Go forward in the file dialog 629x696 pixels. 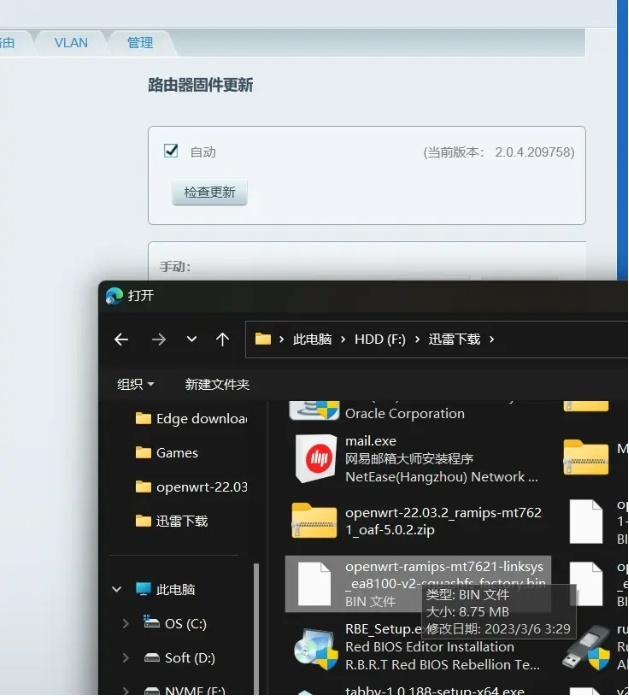(x=158, y=340)
